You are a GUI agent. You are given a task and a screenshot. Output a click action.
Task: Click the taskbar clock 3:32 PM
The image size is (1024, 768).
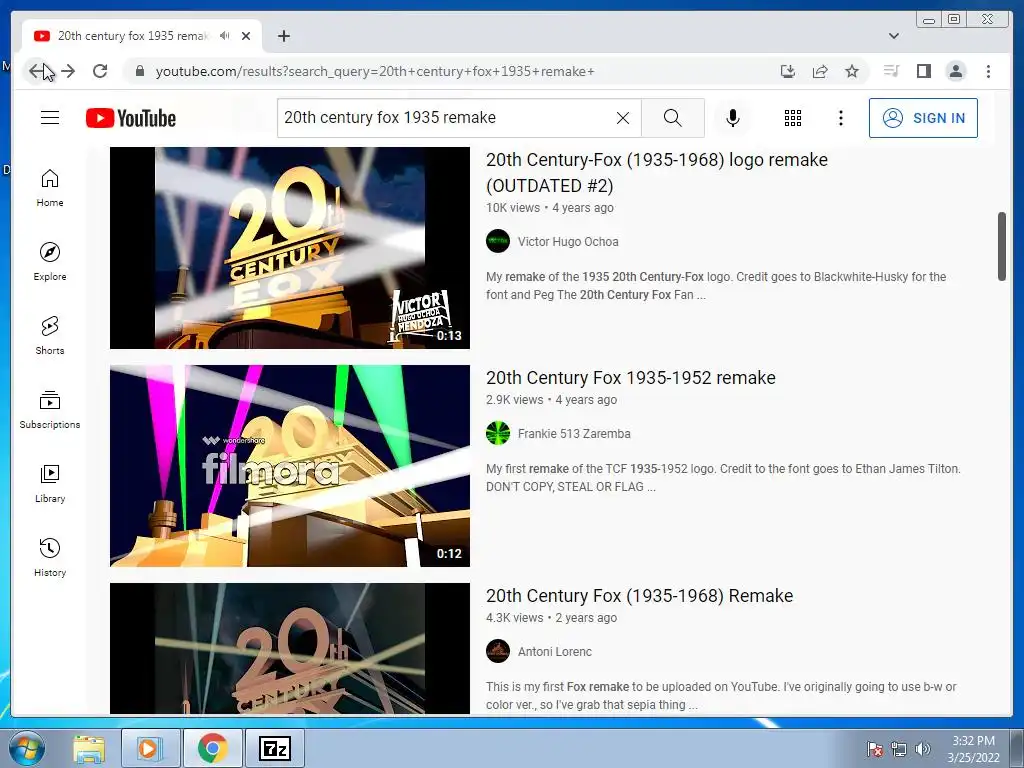973,749
